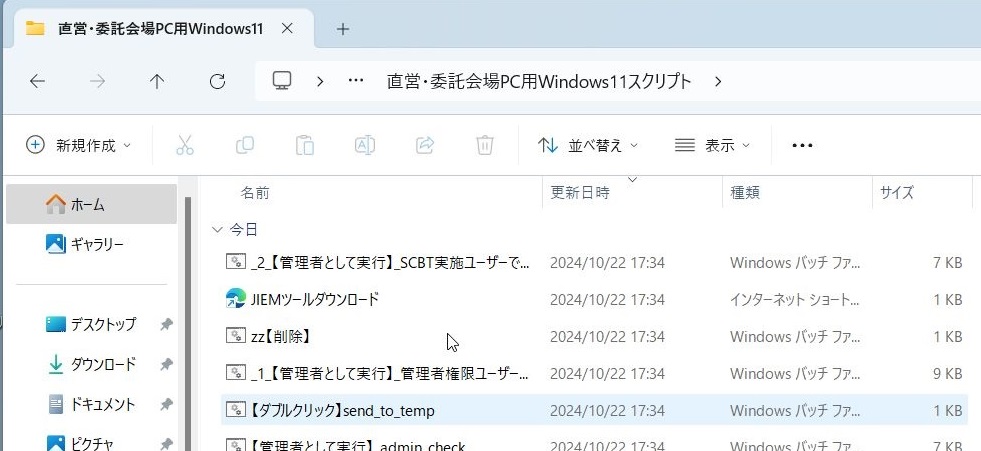This screenshot has width=981, height=451.
Task: Click the PC monitor icon in address bar
Action: pos(282,81)
